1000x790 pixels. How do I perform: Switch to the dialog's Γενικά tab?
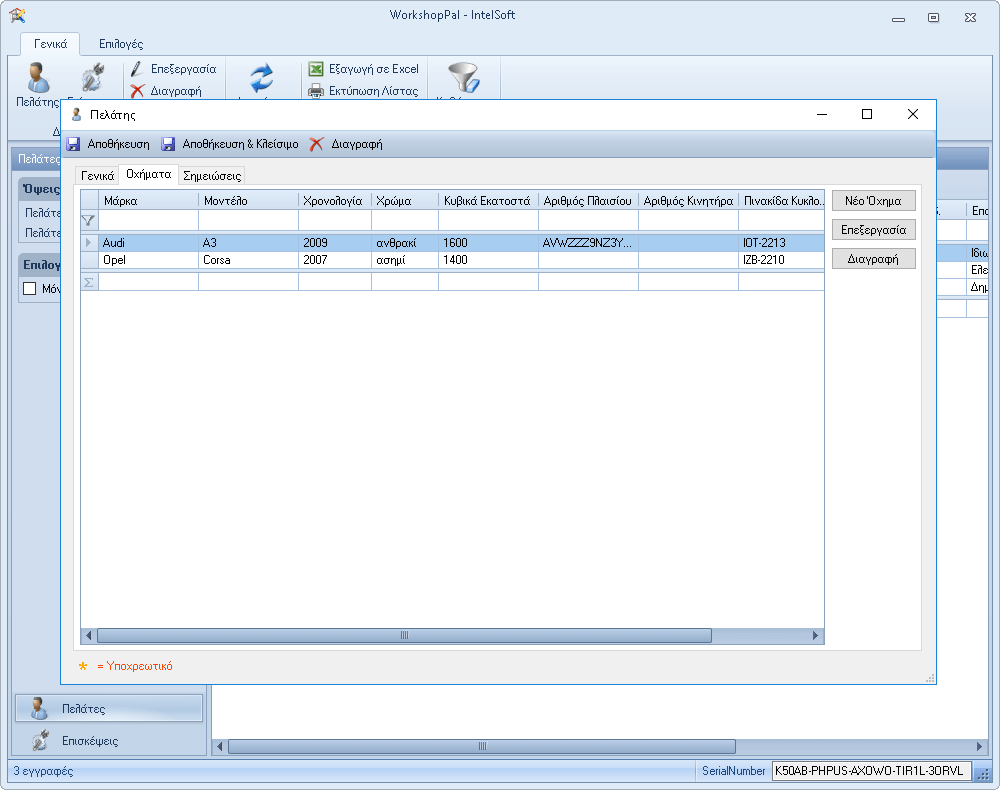coord(98,175)
